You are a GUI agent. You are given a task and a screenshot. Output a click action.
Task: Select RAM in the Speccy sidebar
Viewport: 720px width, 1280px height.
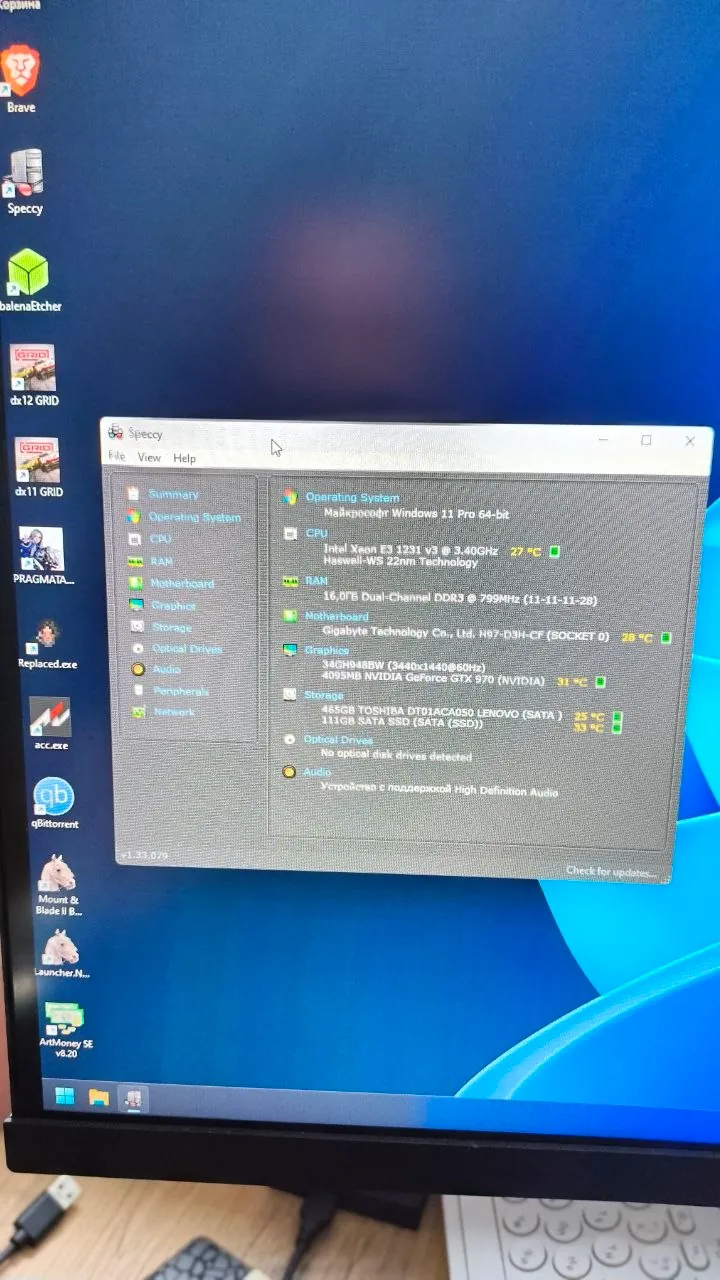161,561
